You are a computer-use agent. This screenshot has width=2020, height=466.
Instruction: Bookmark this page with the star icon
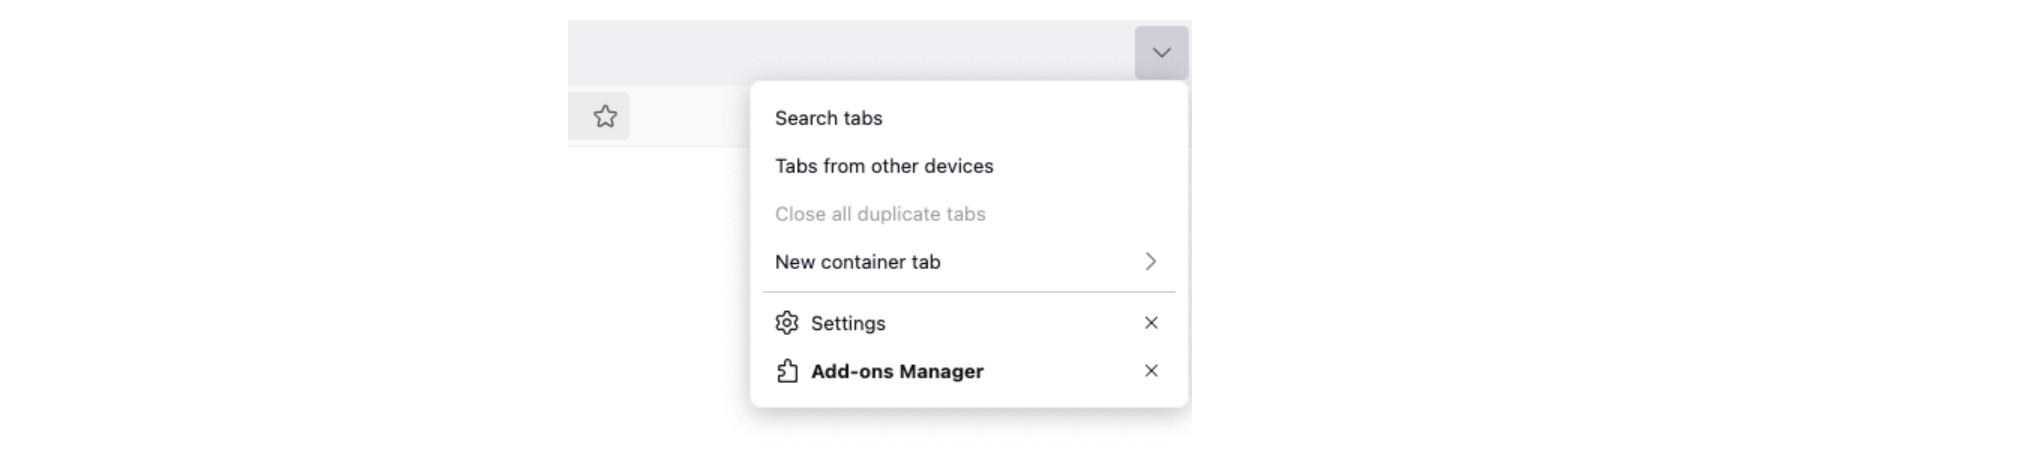[x=605, y=117]
